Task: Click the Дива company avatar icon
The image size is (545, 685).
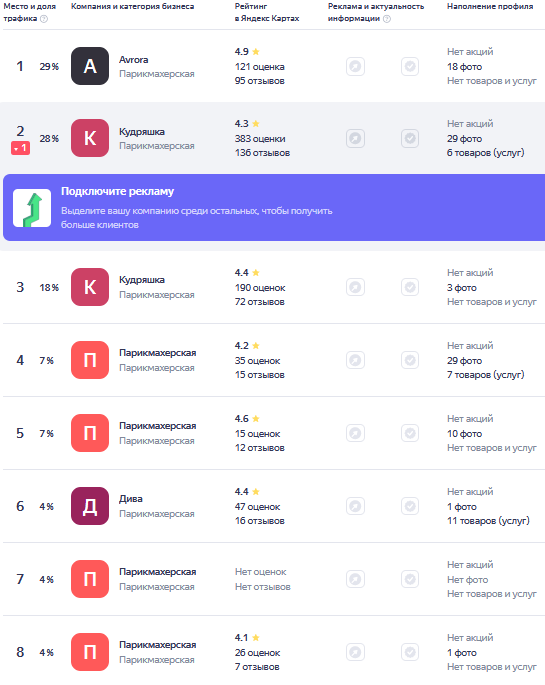Action: click(x=90, y=506)
